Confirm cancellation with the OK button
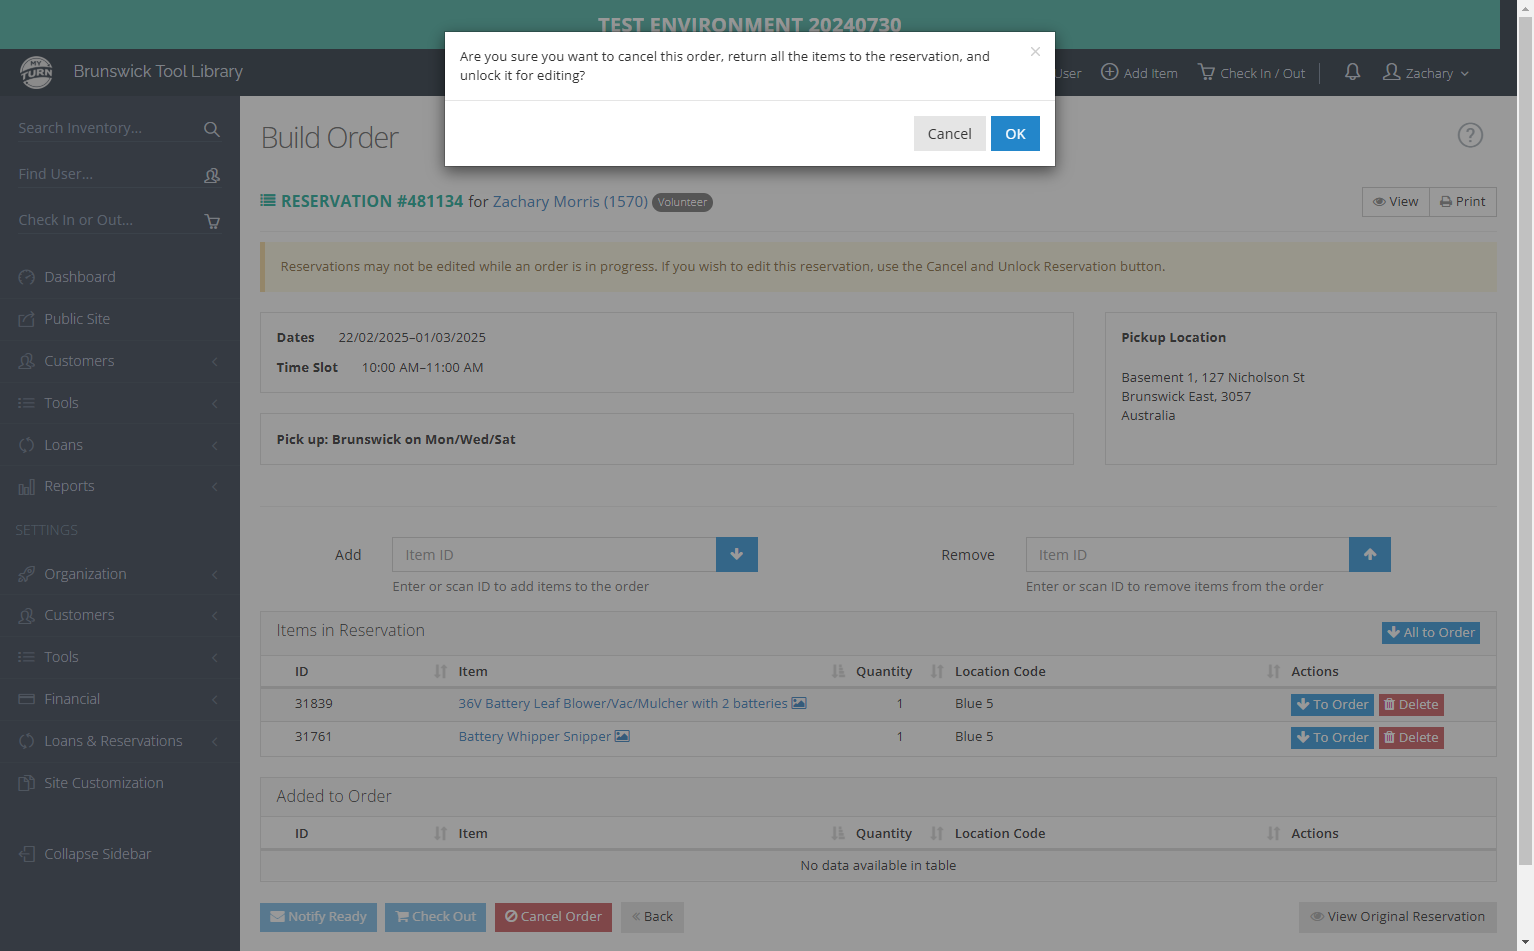Viewport: 1534px width, 951px height. 1015,134
